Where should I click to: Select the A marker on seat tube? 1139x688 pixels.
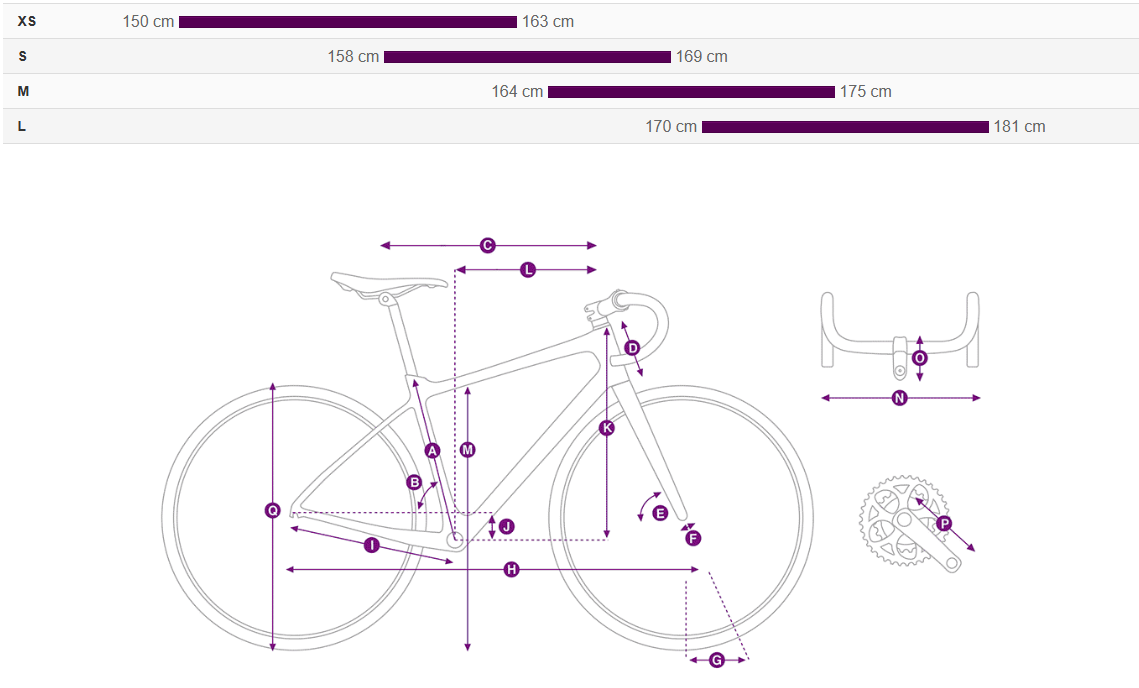coord(432,450)
